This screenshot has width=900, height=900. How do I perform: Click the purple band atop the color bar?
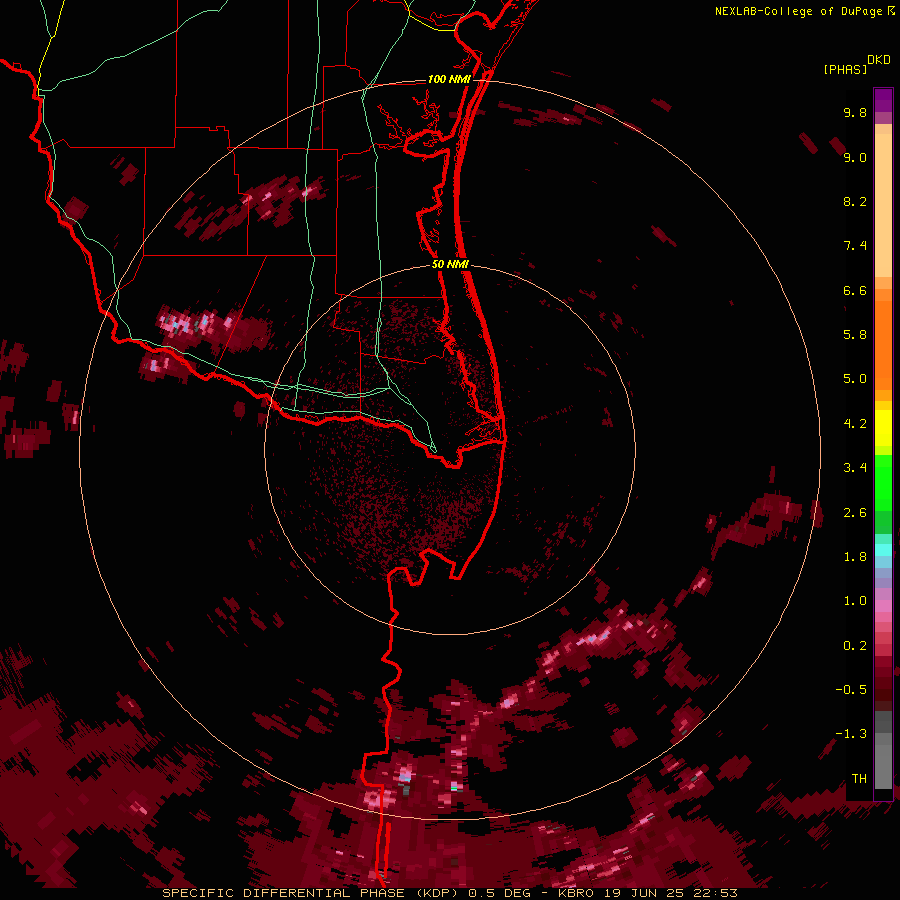(883, 100)
